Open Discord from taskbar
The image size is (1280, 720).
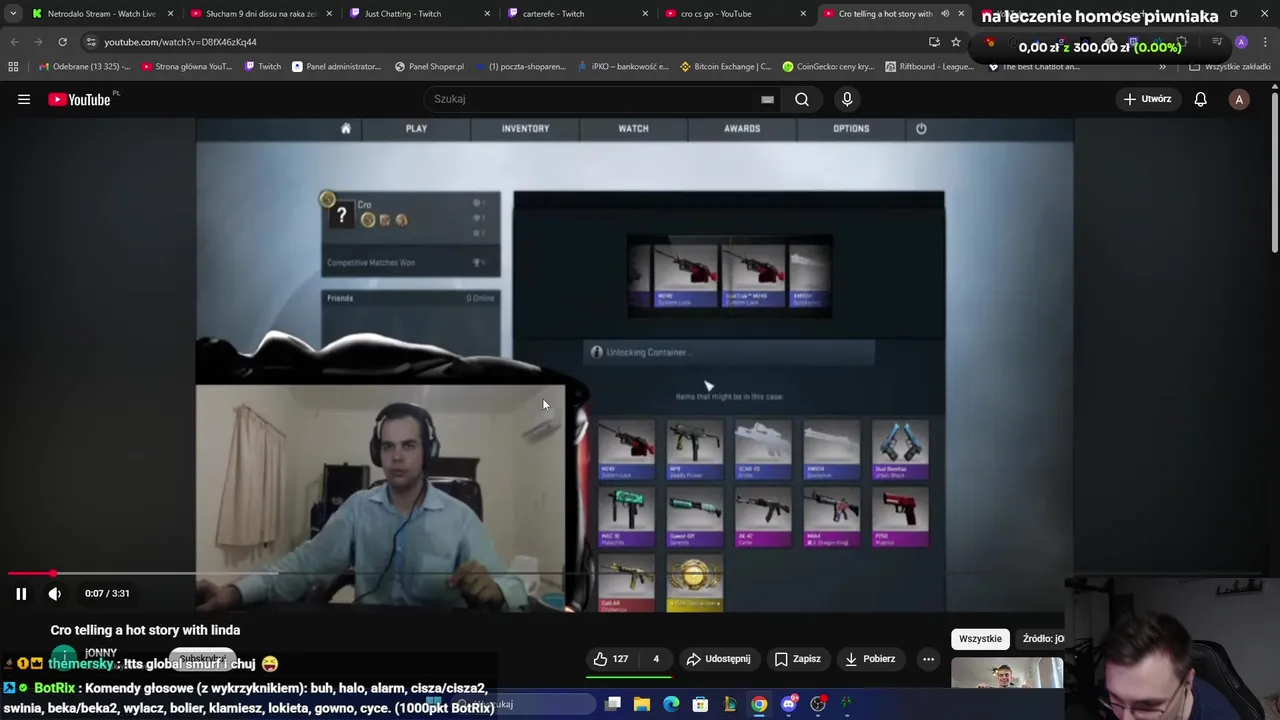click(789, 704)
